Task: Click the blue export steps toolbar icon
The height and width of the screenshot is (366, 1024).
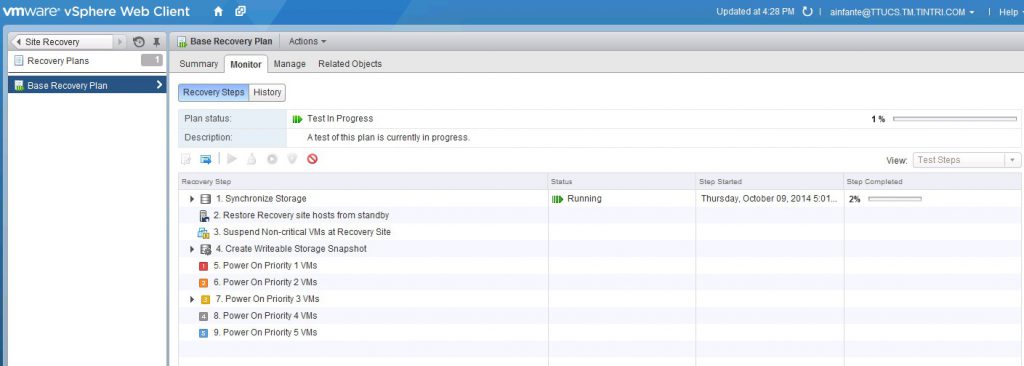Action: pyautogui.click(x=206, y=159)
